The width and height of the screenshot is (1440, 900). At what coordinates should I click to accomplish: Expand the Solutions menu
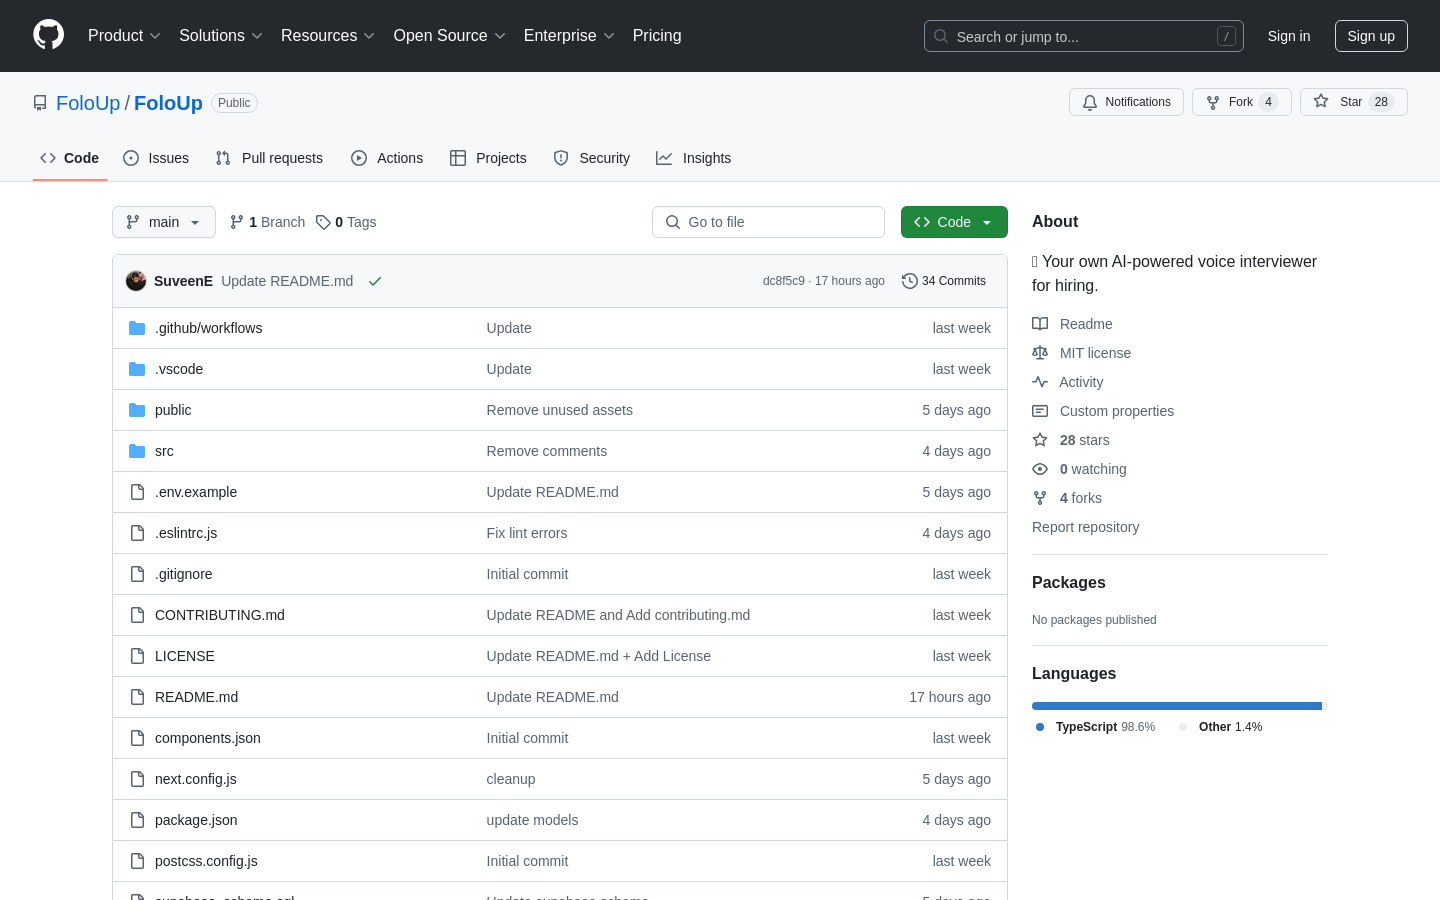coord(221,36)
